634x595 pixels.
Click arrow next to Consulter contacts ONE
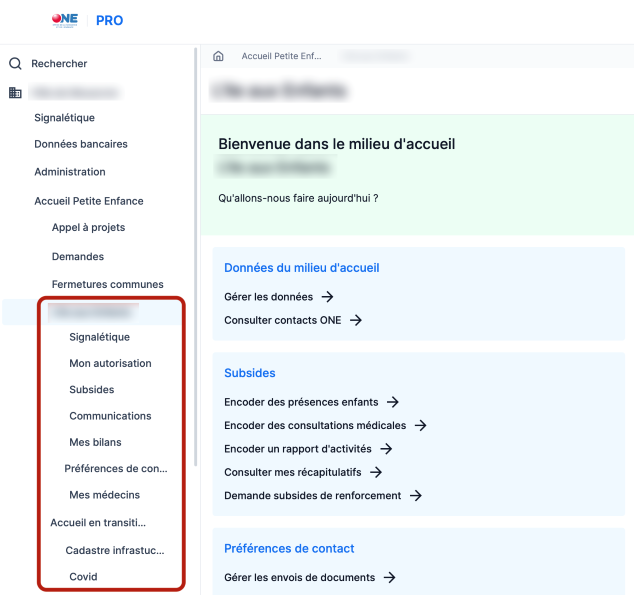pyautogui.click(x=355, y=320)
